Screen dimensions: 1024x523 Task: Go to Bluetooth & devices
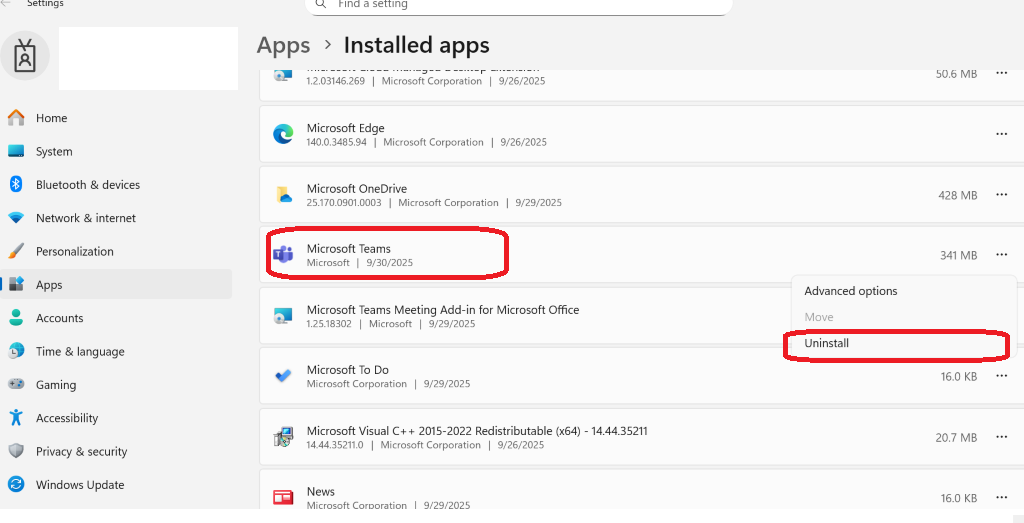(x=116, y=185)
